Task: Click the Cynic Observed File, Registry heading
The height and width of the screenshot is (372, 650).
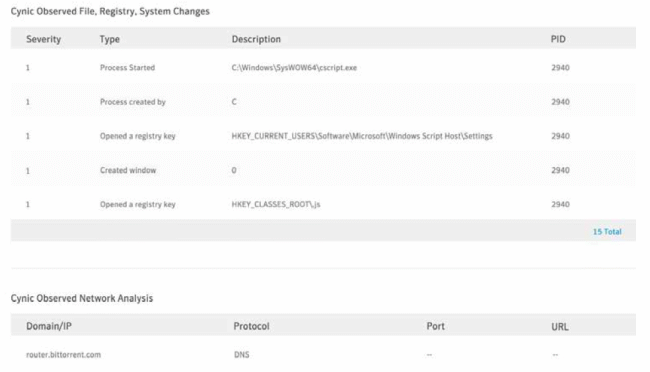Action: point(110,11)
